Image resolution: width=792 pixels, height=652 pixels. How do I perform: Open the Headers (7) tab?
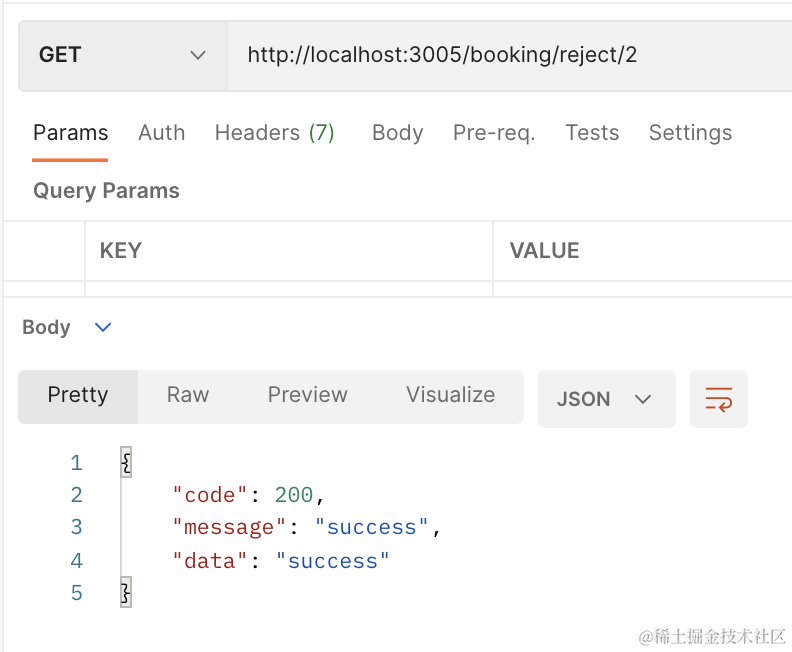pos(274,133)
